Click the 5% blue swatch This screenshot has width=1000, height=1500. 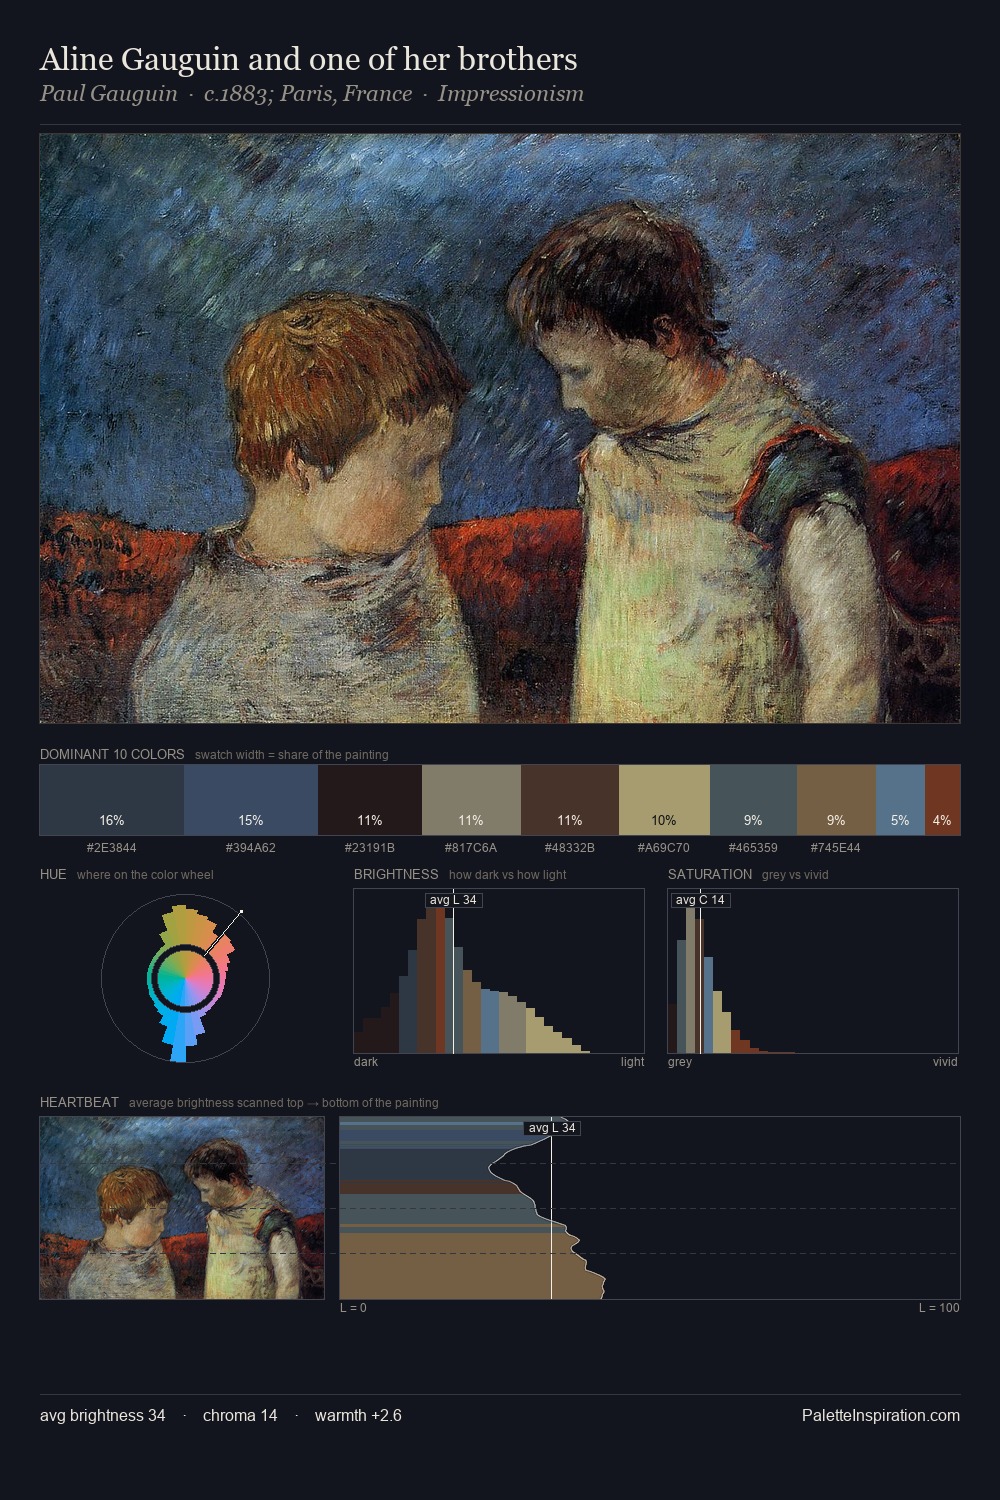[x=900, y=800]
